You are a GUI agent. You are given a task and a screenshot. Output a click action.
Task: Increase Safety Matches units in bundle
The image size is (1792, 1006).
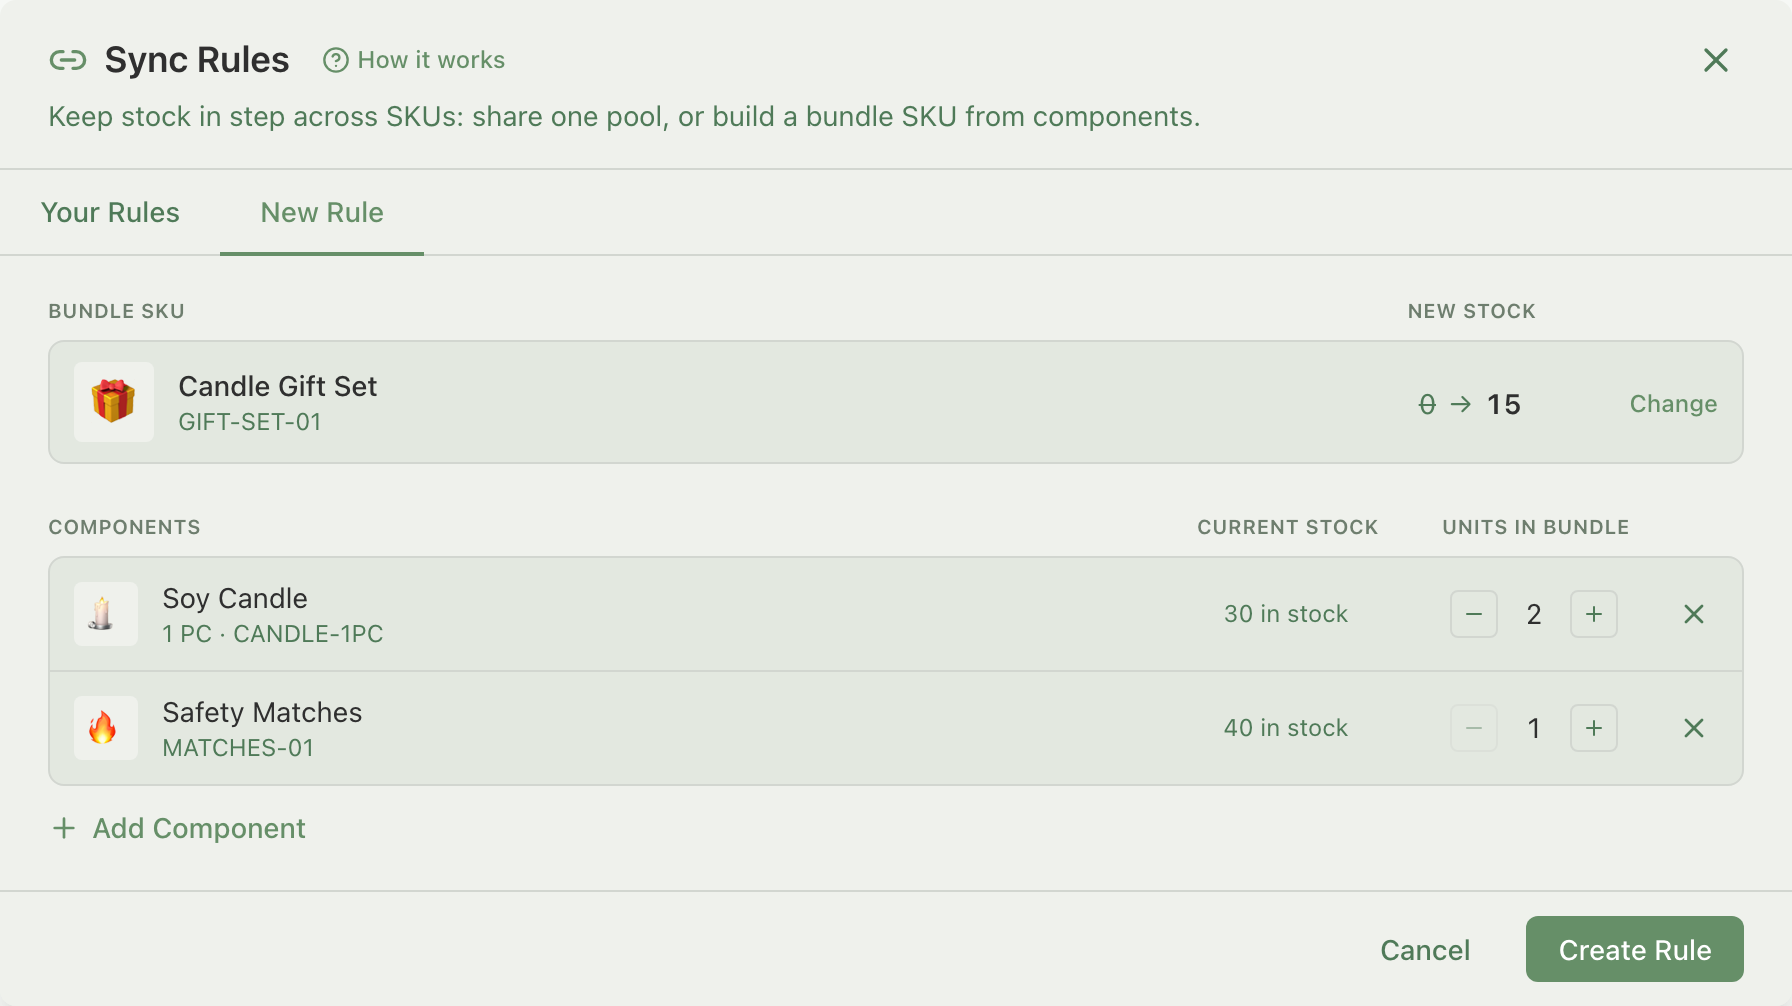pos(1594,728)
